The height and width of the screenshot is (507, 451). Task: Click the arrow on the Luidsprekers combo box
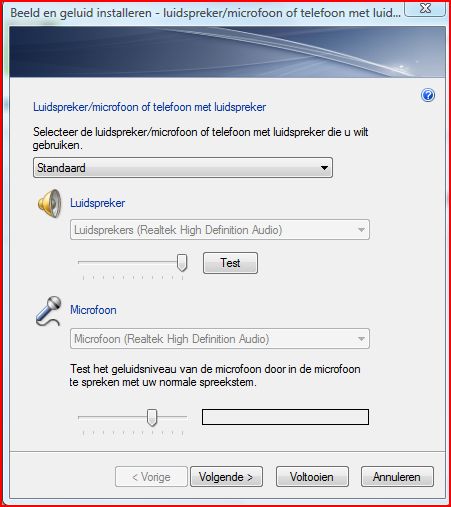point(361,230)
